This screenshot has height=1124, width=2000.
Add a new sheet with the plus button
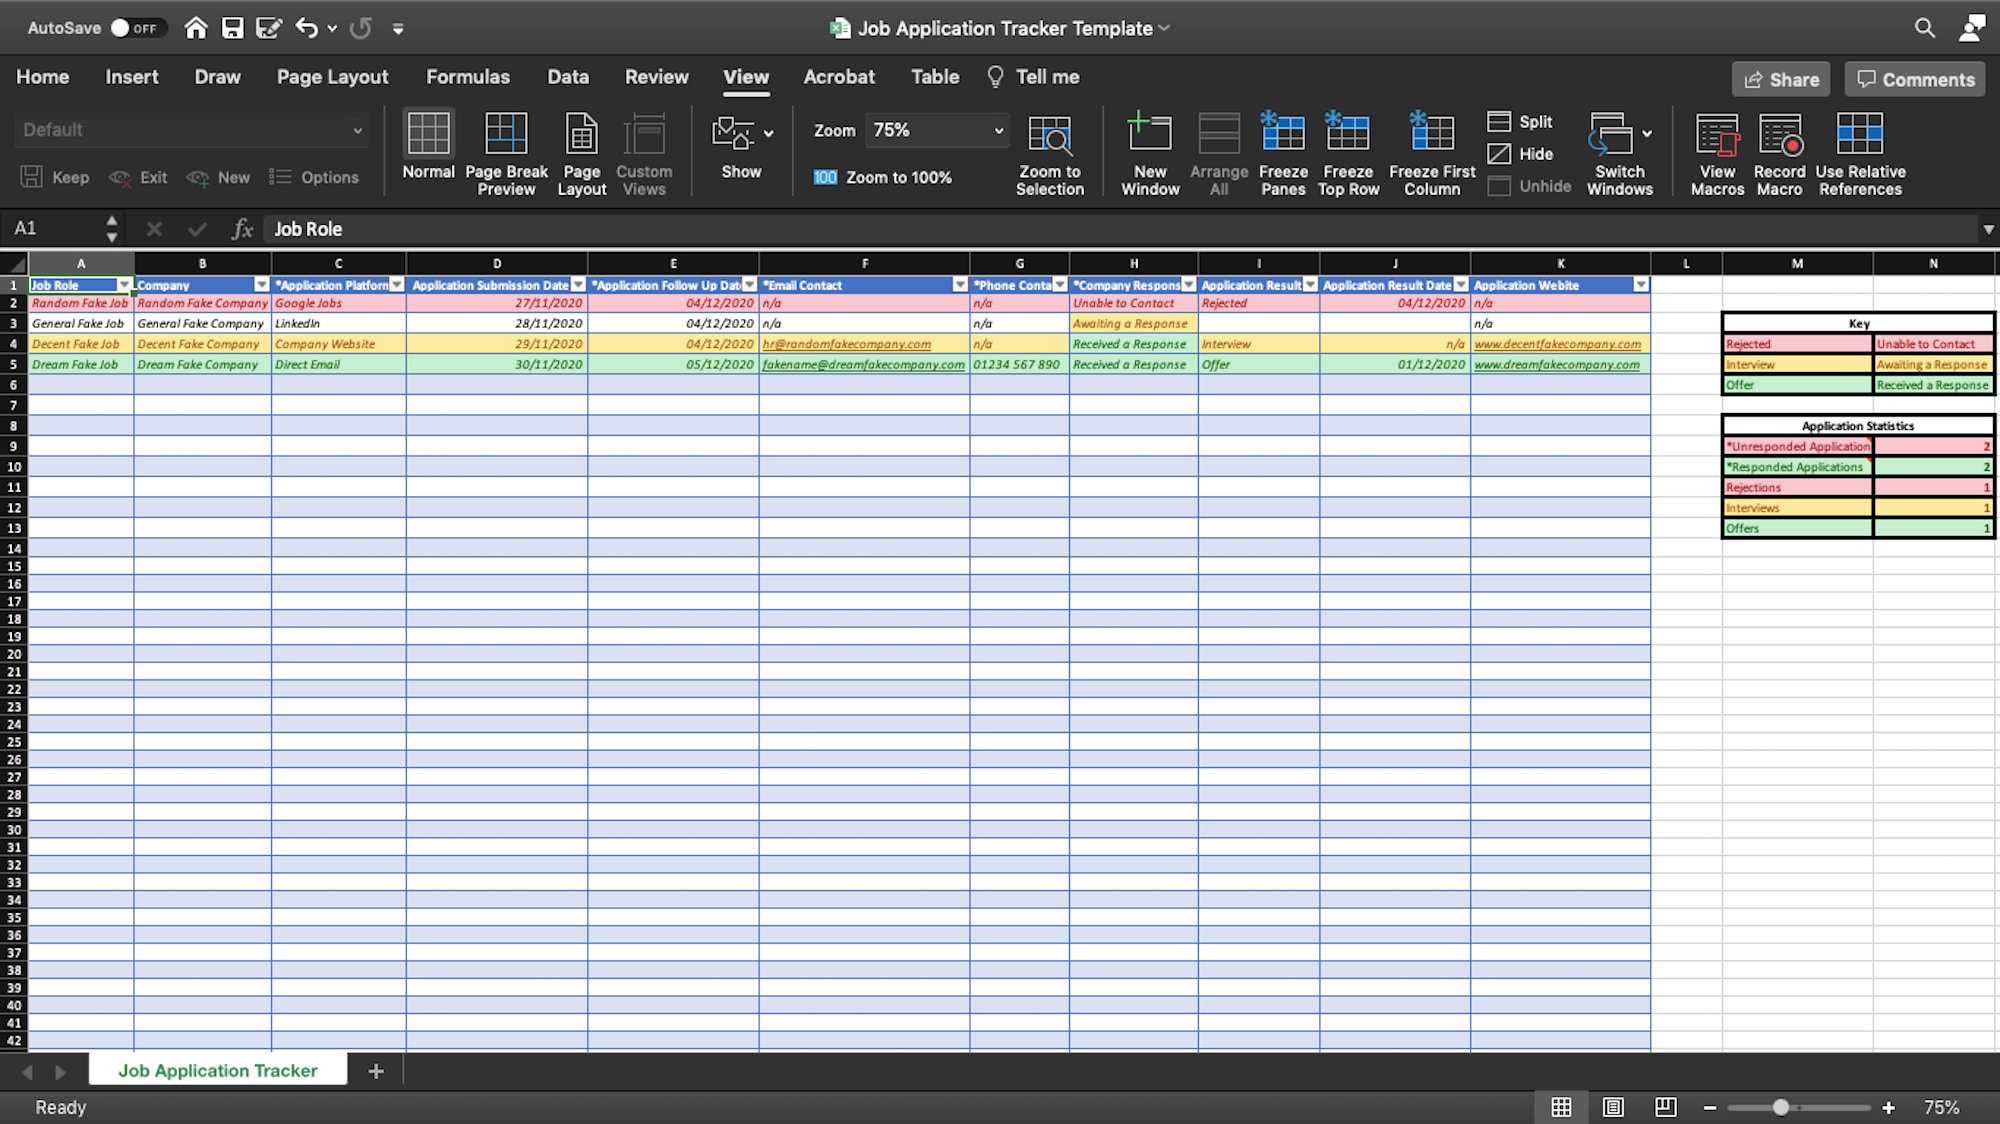(376, 1070)
